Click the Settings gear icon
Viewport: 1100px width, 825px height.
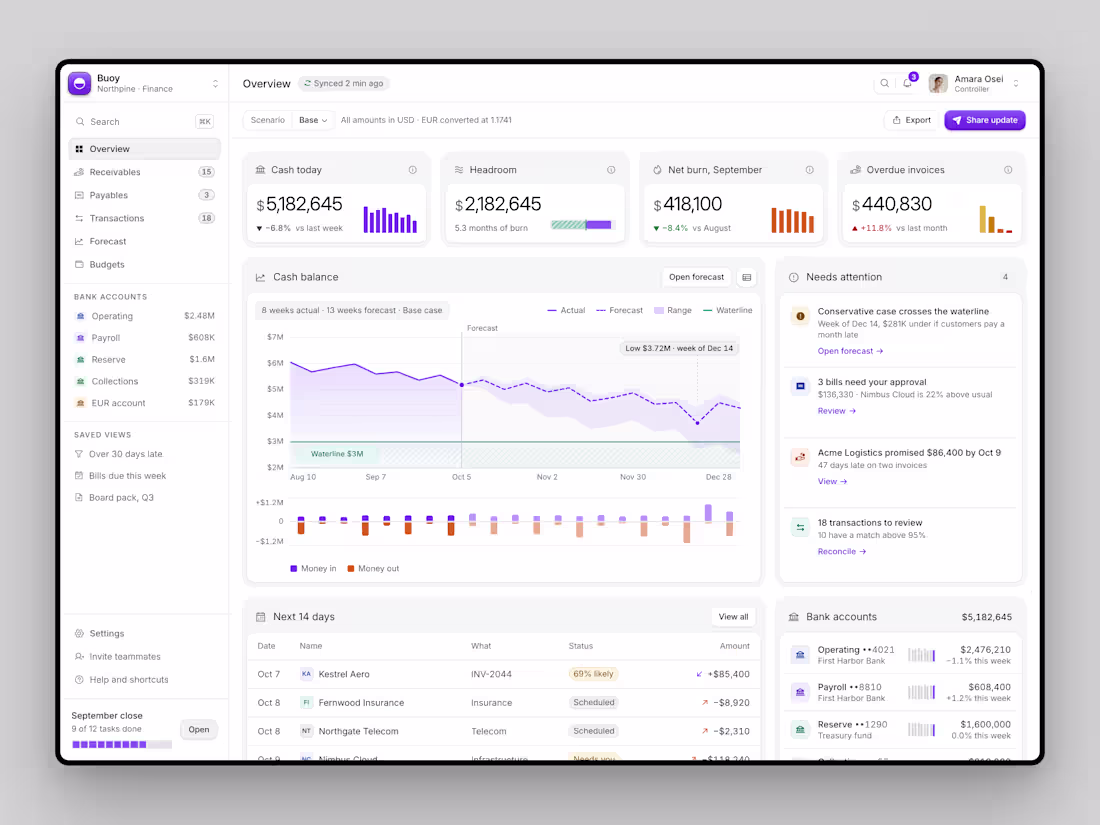pyautogui.click(x=79, y=633)
